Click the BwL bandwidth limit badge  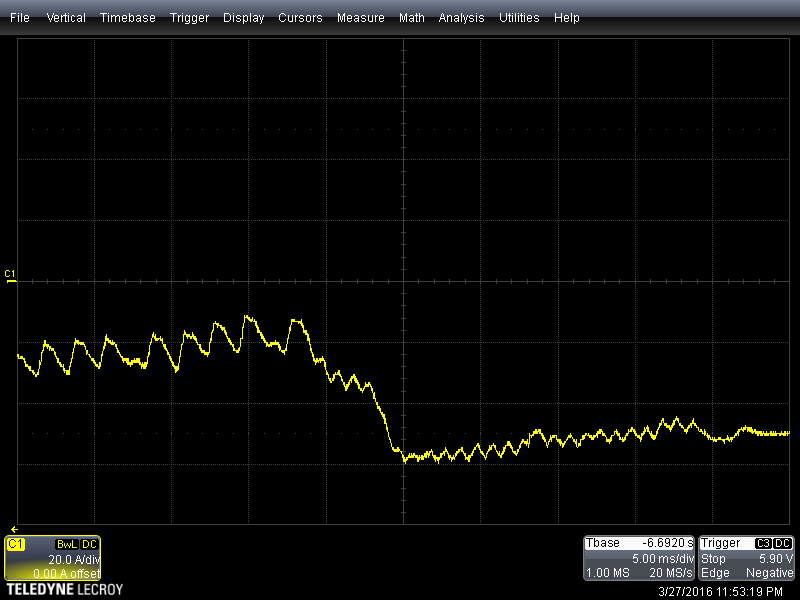tap(67, 544)
